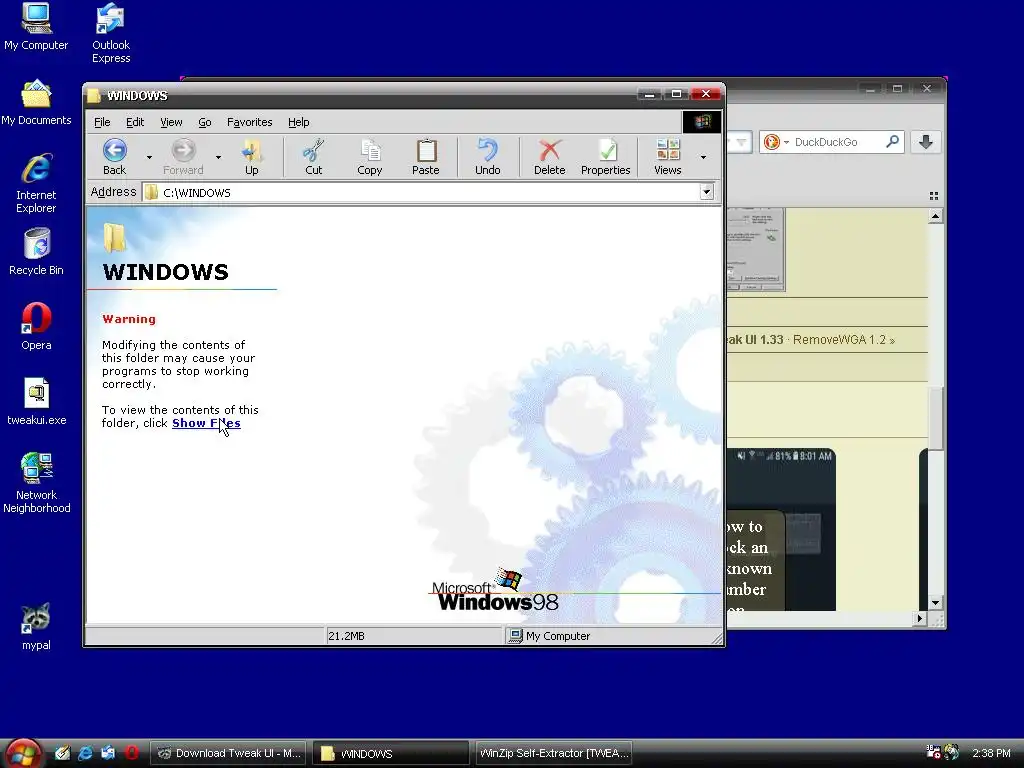Click the greyed Forward toolbar button
This screenshot has height=768, width=1024.
(183, 157)
